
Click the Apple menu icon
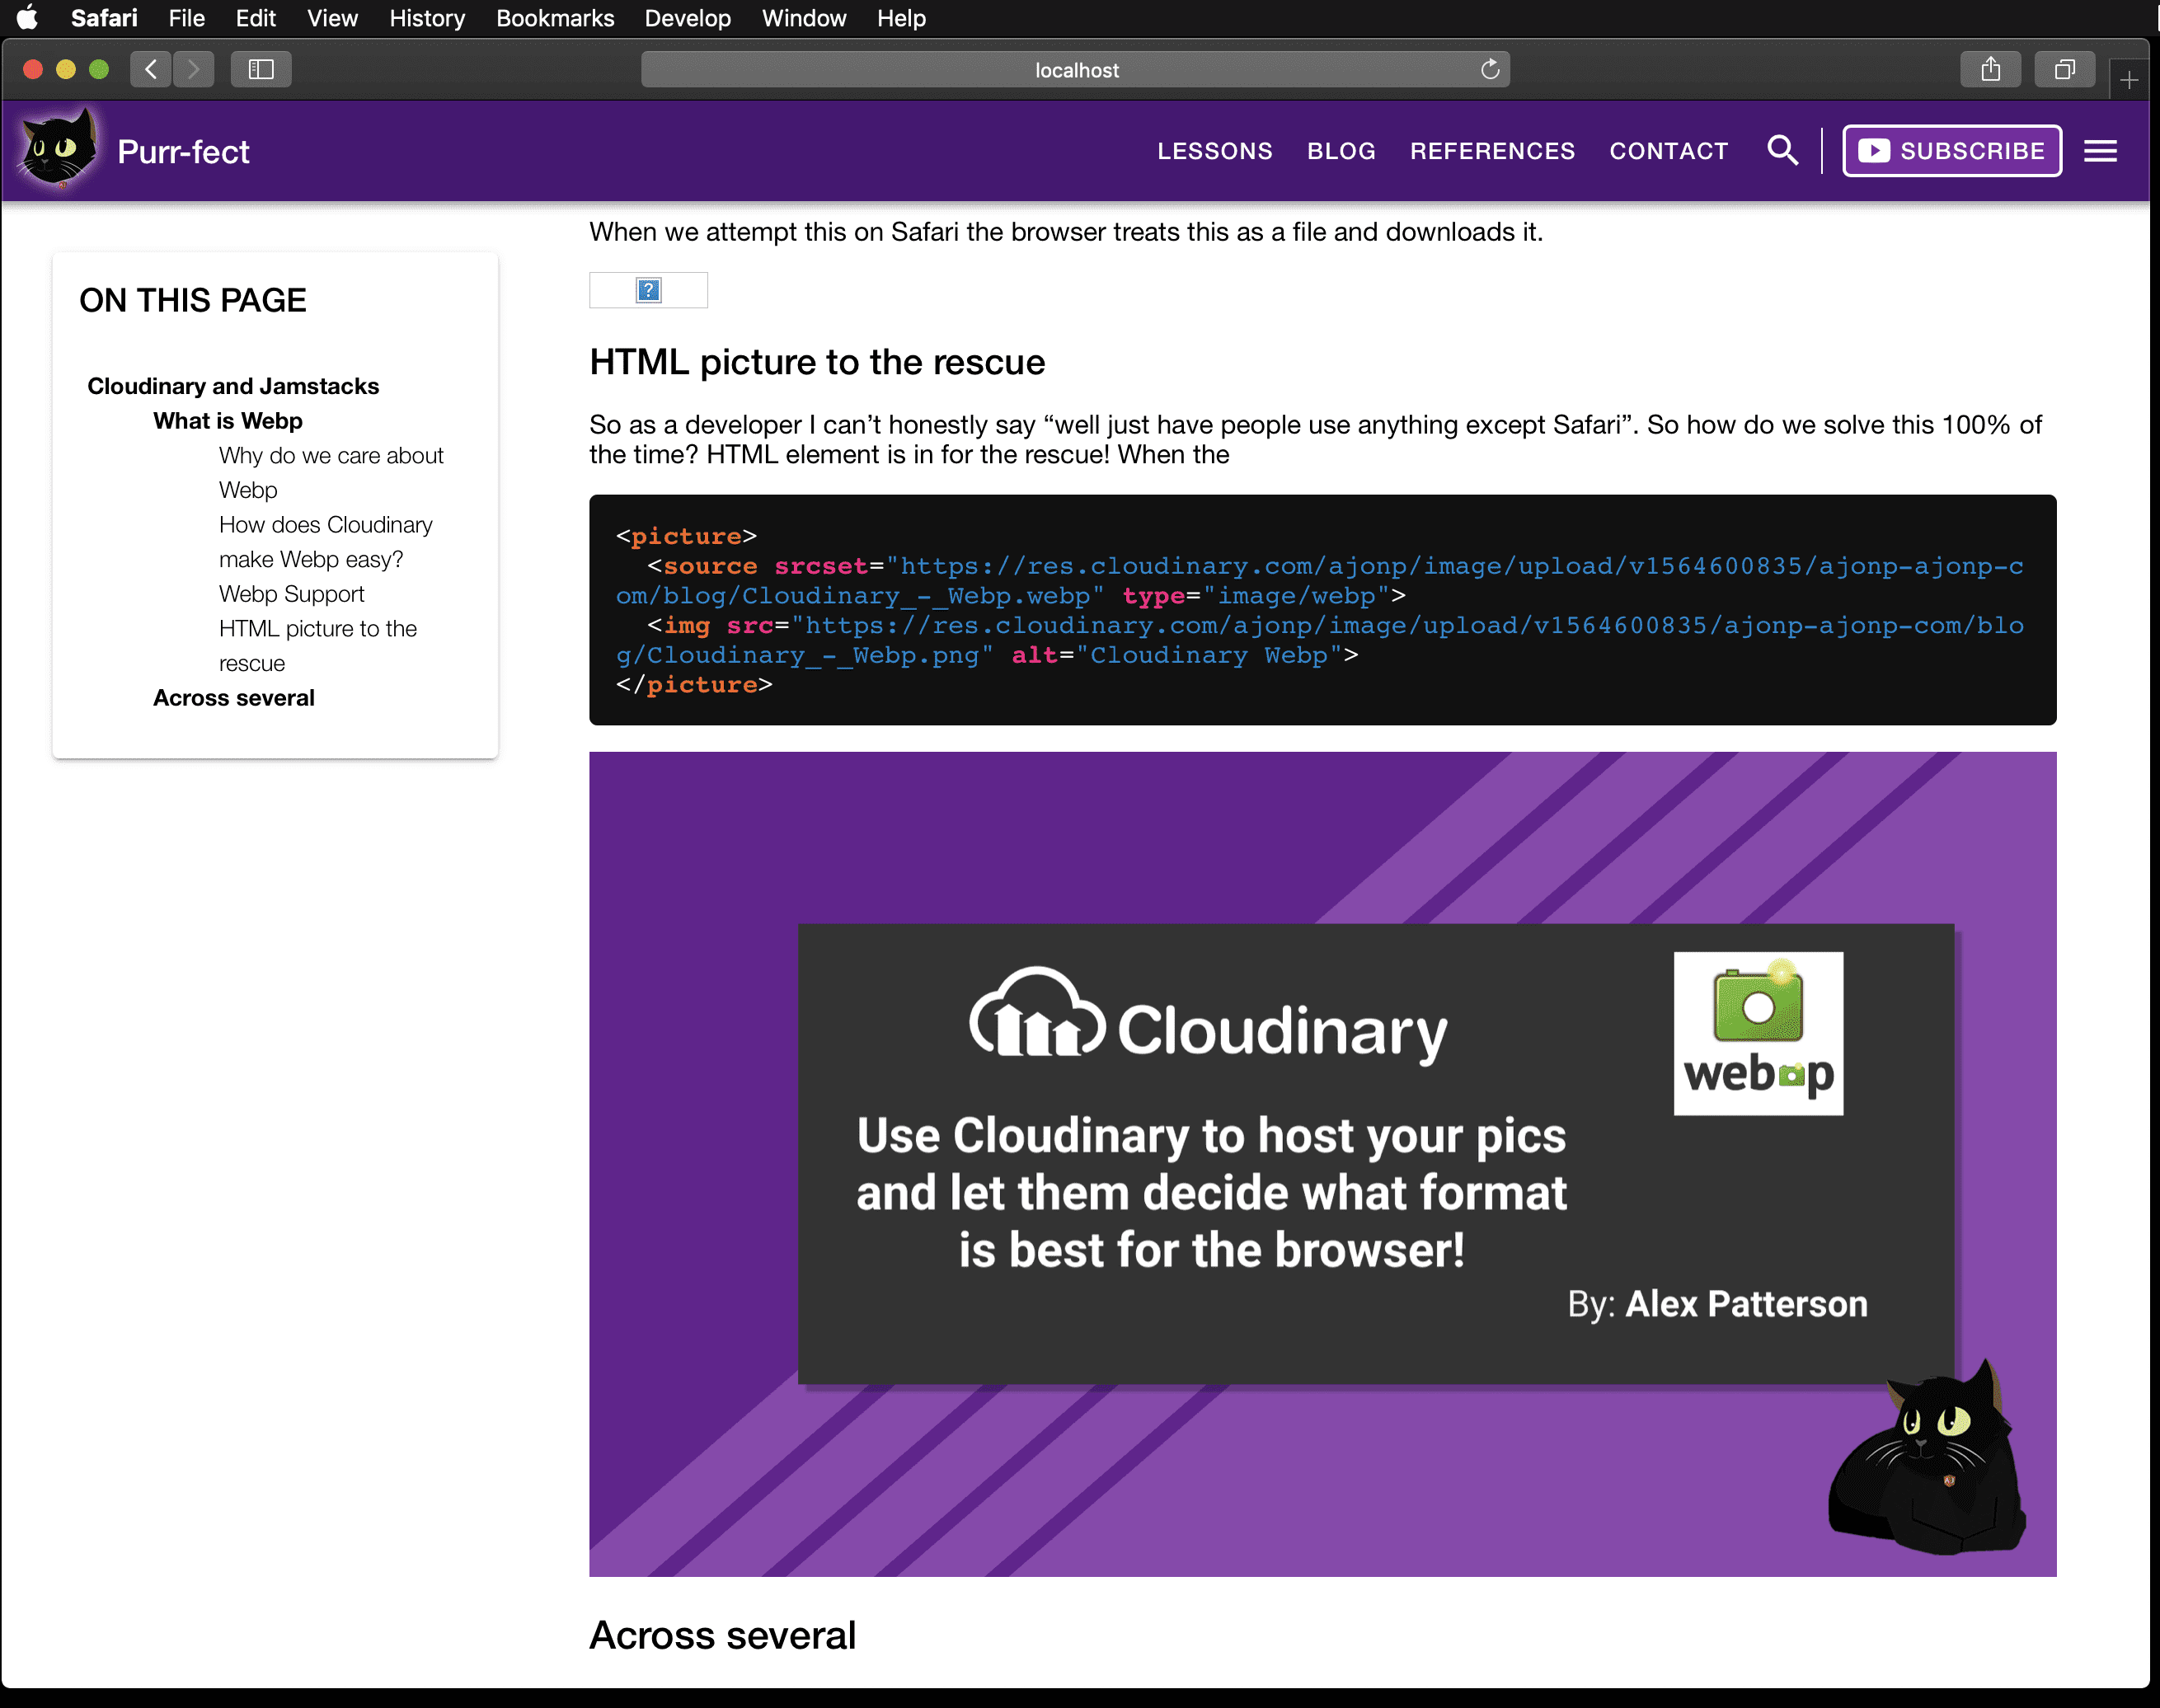tap(28, 18)
